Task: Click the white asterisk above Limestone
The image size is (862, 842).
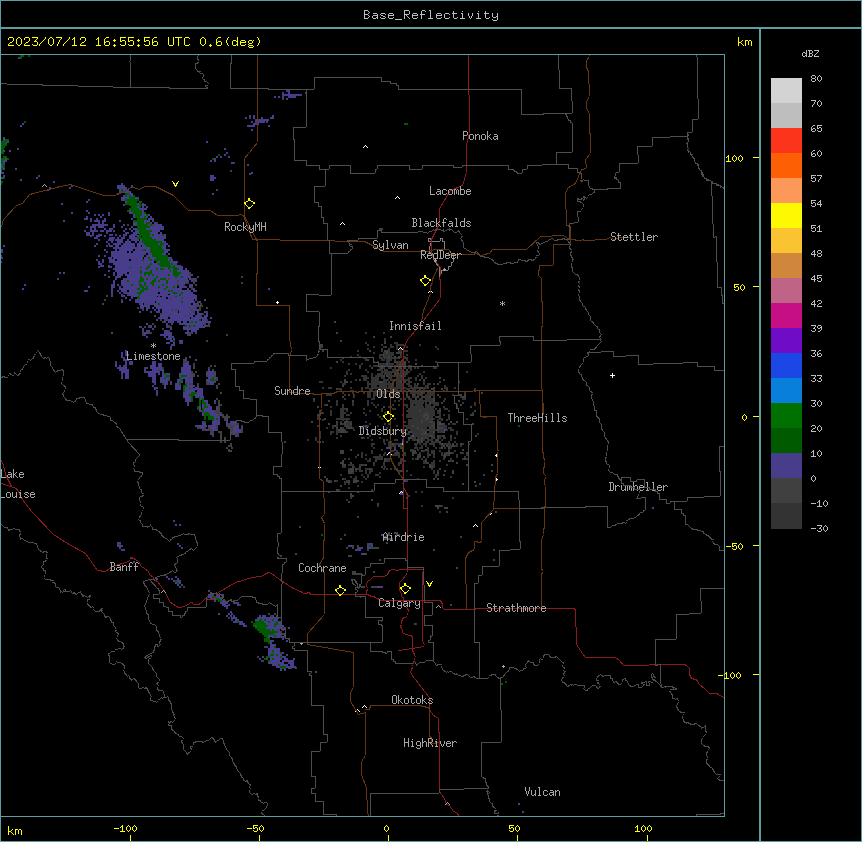Action: coord(153,346)
